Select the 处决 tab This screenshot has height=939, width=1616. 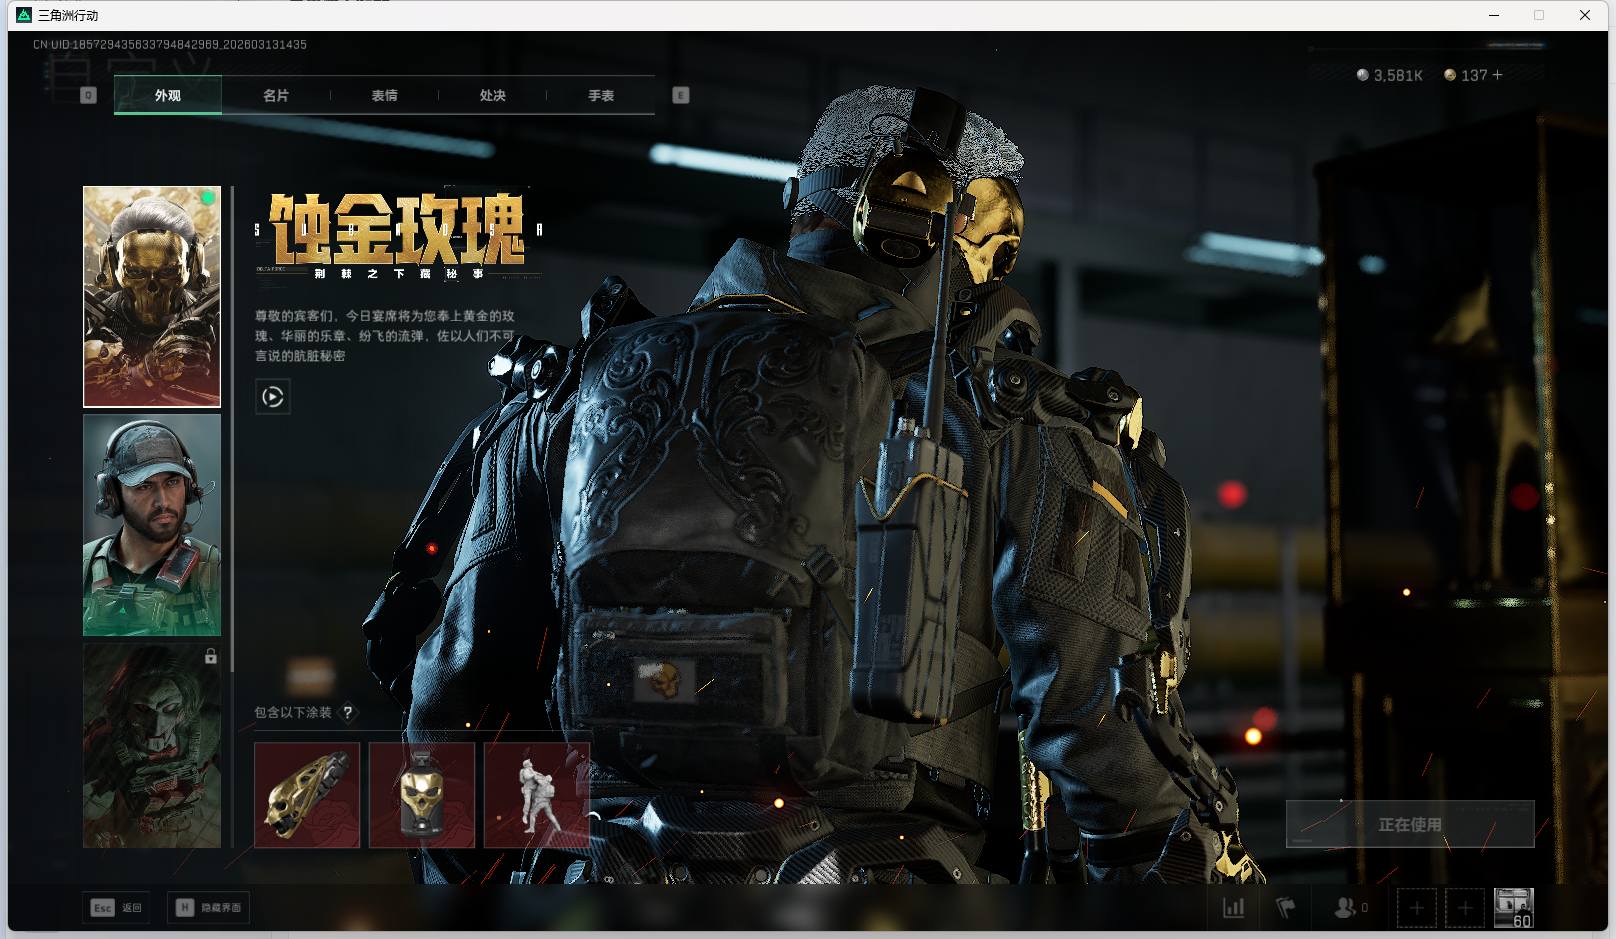[492, 95]
